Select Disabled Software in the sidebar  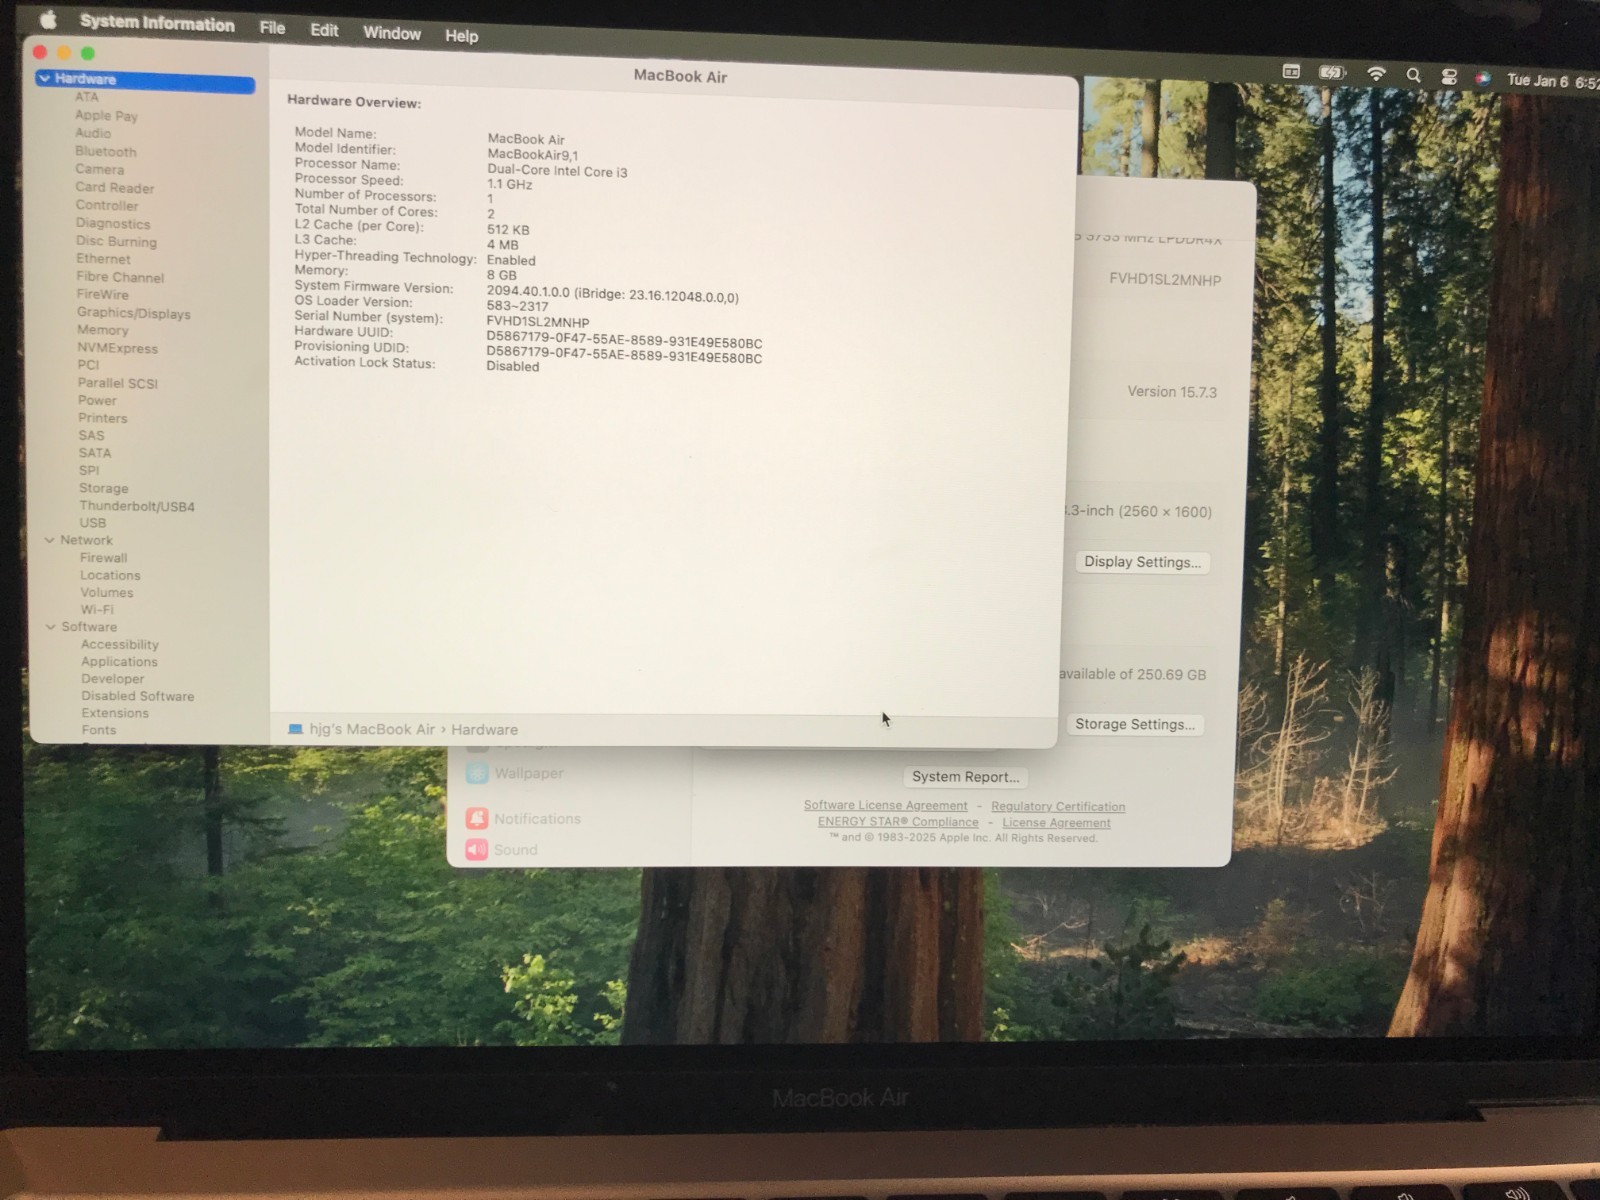tap(138, 696)
